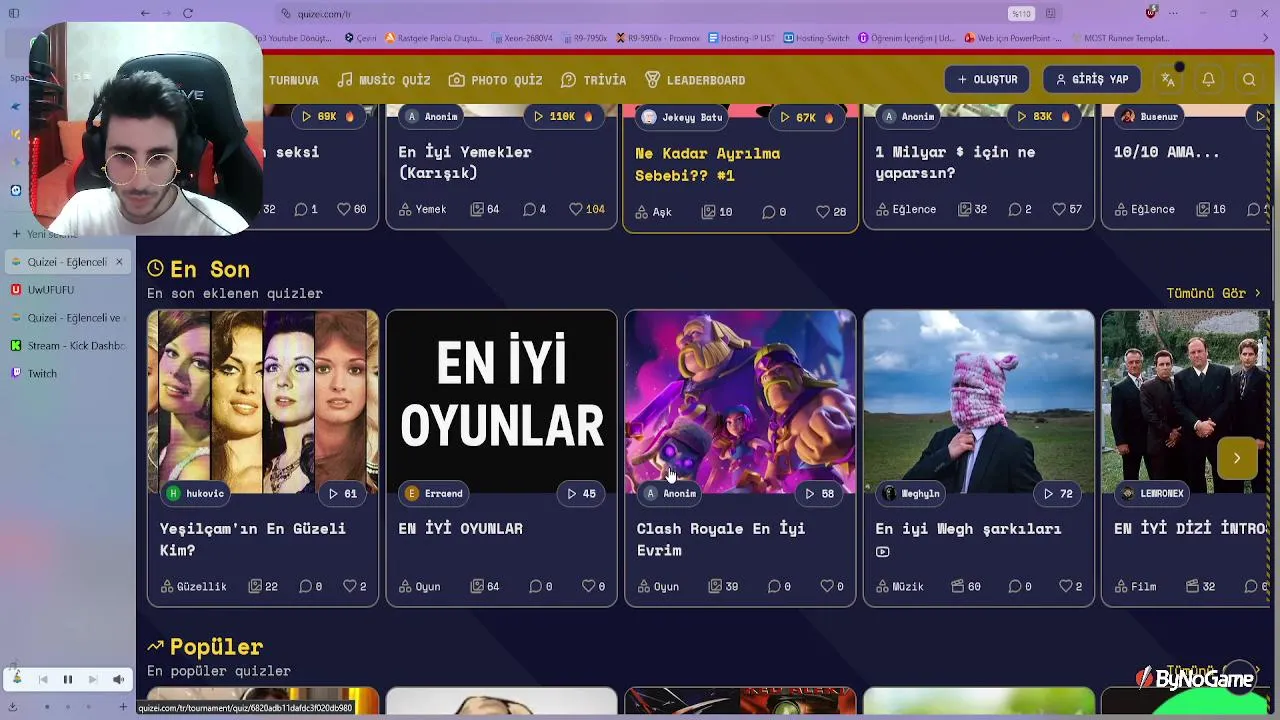Image resolution: width=1280 pixels, height=720 pixels.
Task: Click the play count 61 on Yeşilçam card
Action: (x=343, y=493)
